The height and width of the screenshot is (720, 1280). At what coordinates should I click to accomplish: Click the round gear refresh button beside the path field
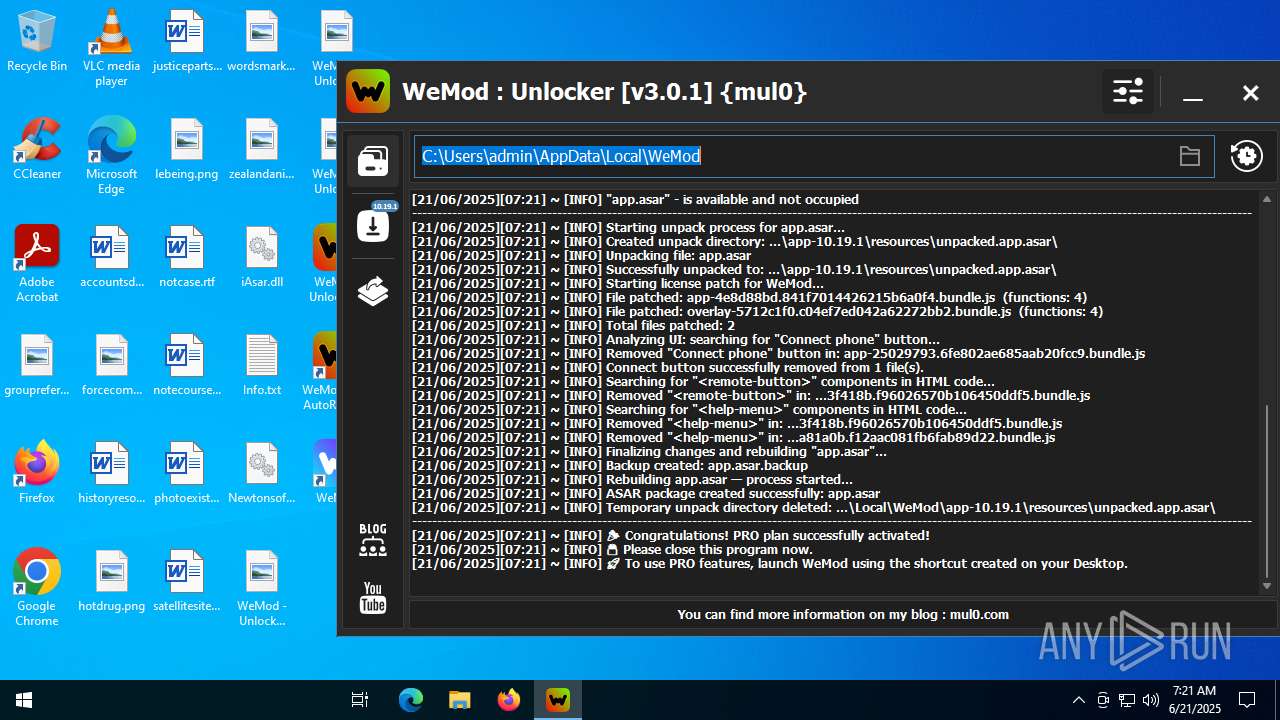click(1246, 156)
